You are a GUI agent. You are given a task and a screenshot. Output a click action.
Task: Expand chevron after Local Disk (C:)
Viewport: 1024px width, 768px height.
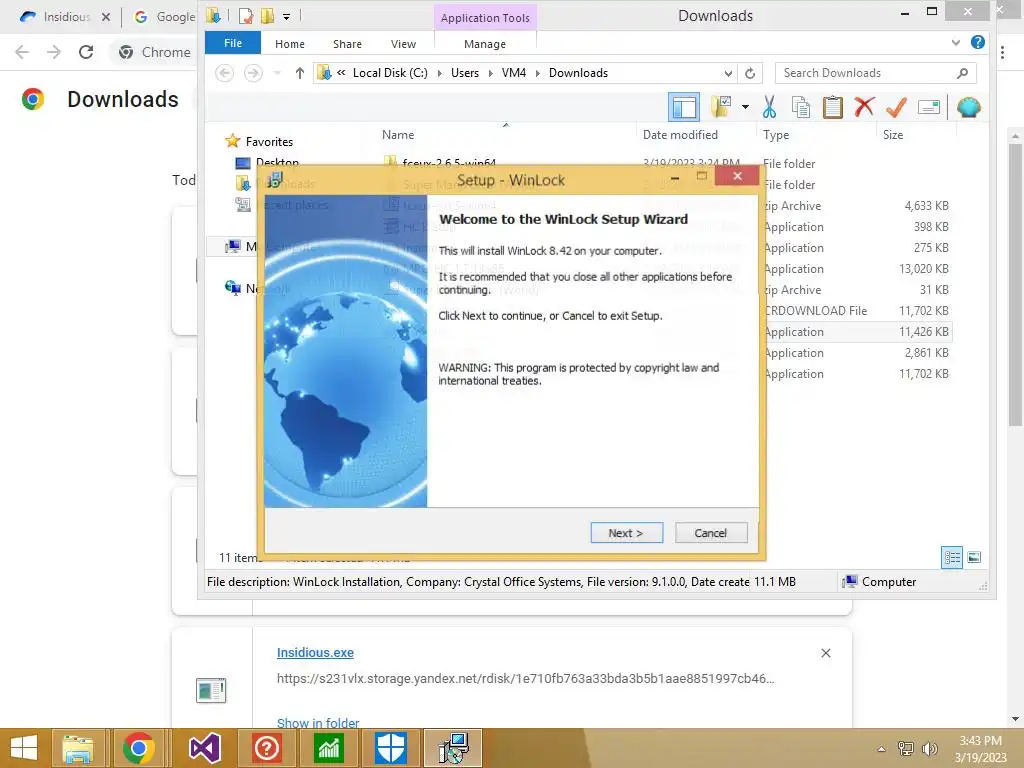(x=440, y=73)
